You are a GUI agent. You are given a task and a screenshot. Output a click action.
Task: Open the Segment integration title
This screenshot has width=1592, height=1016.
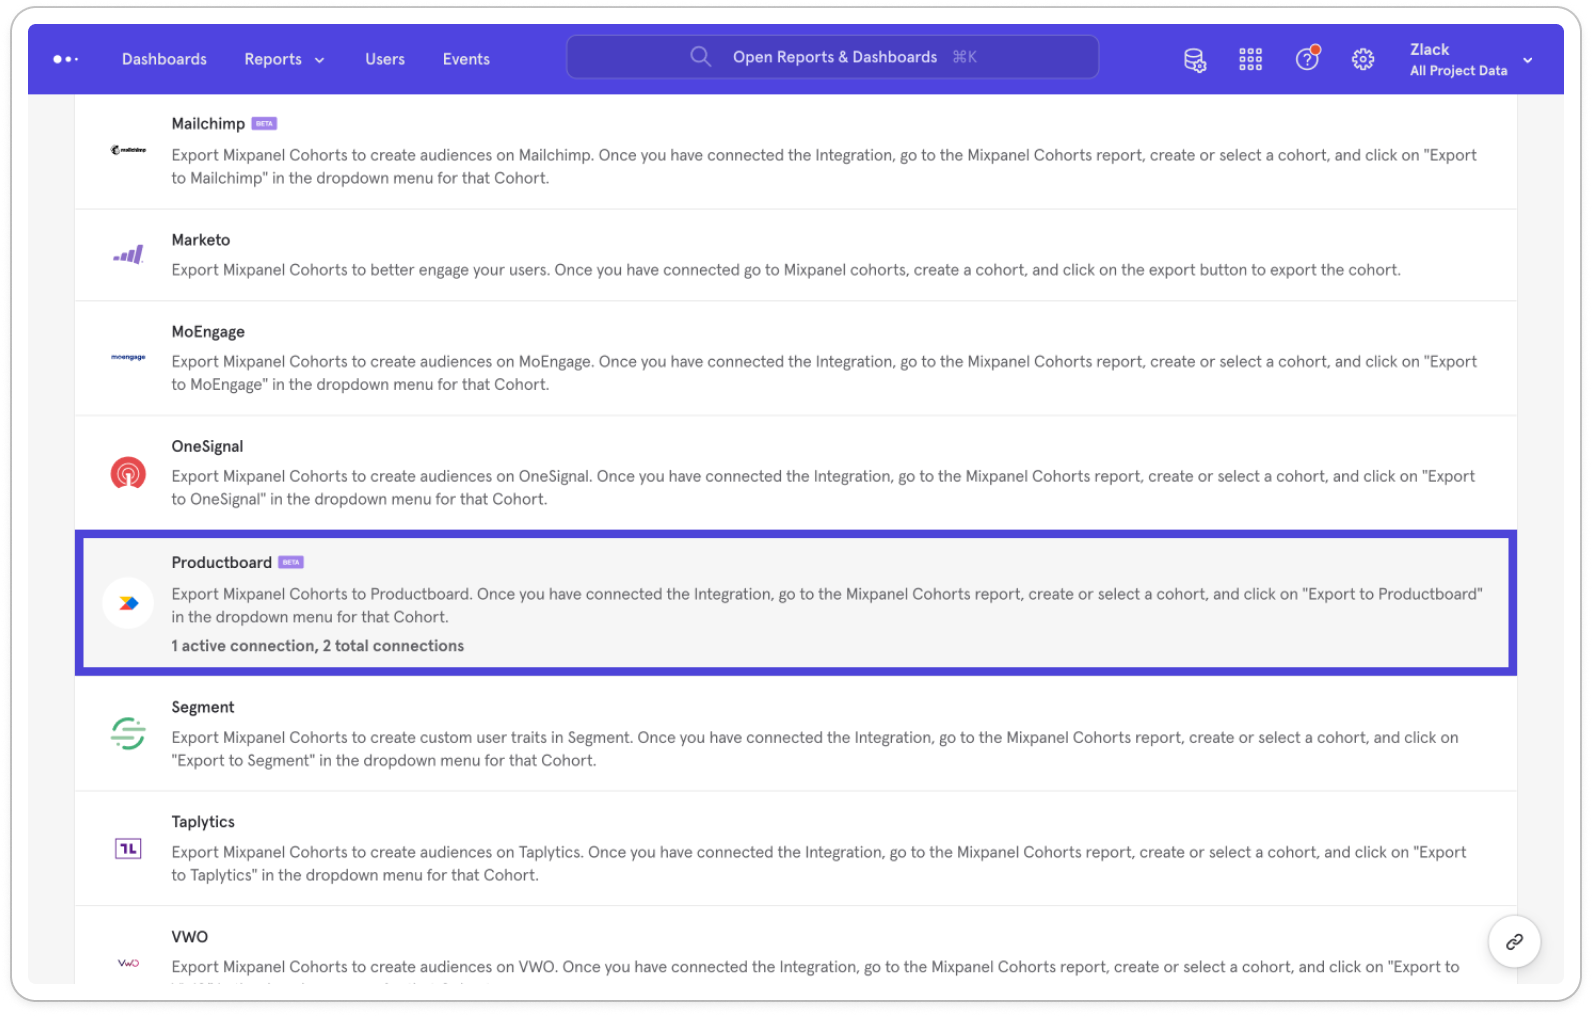pos(203,707)
